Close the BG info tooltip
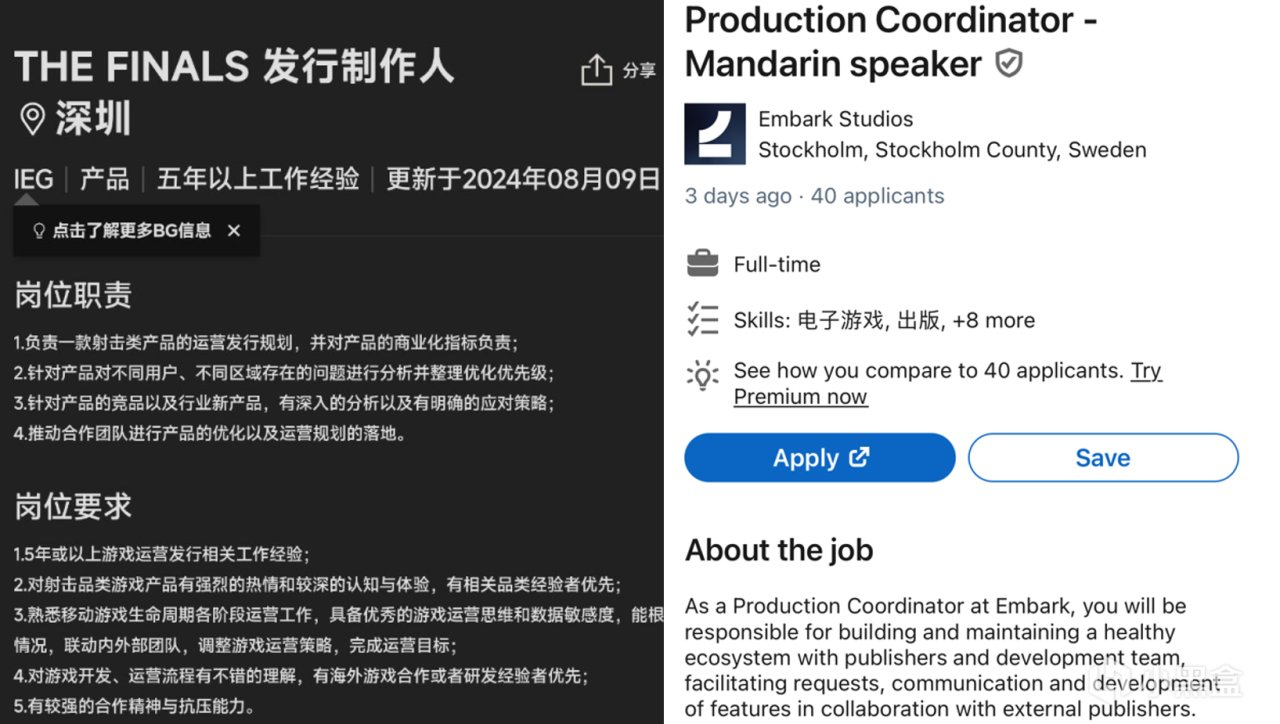Image resolution: width=1280 pixels, height=724 pixels. coord(234,231)
